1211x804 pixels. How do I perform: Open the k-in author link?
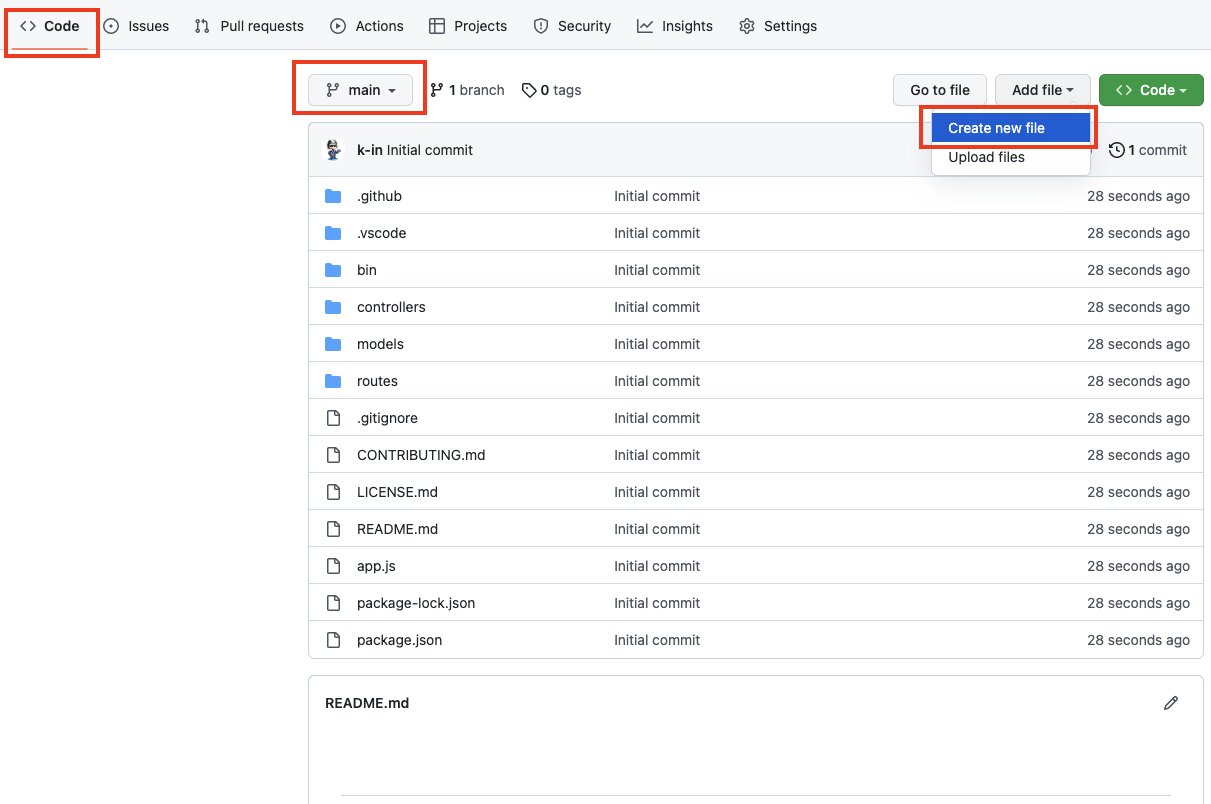(370, 150)
